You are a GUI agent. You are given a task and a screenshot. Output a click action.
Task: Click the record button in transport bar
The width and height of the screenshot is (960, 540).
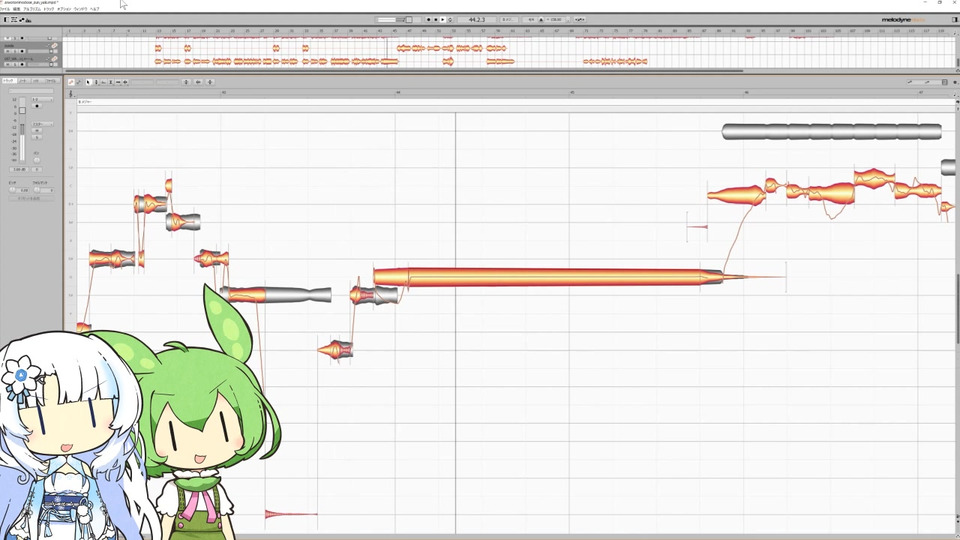[429, 20]
